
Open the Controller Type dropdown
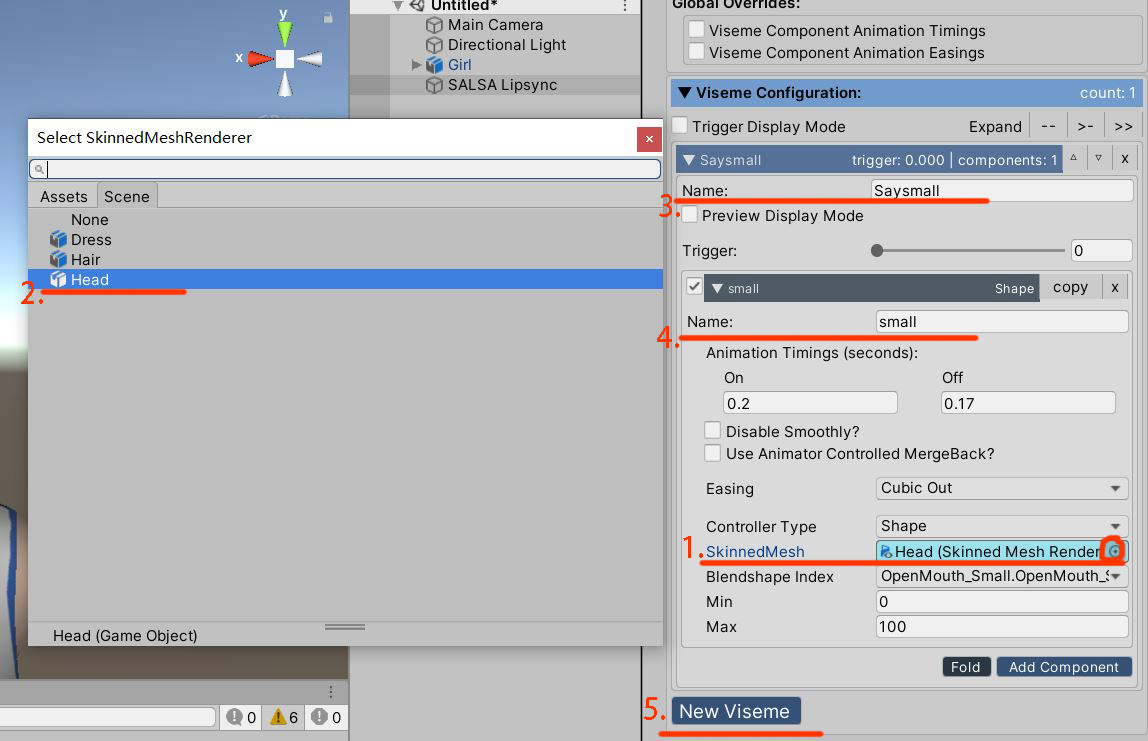coord(1000,526)
